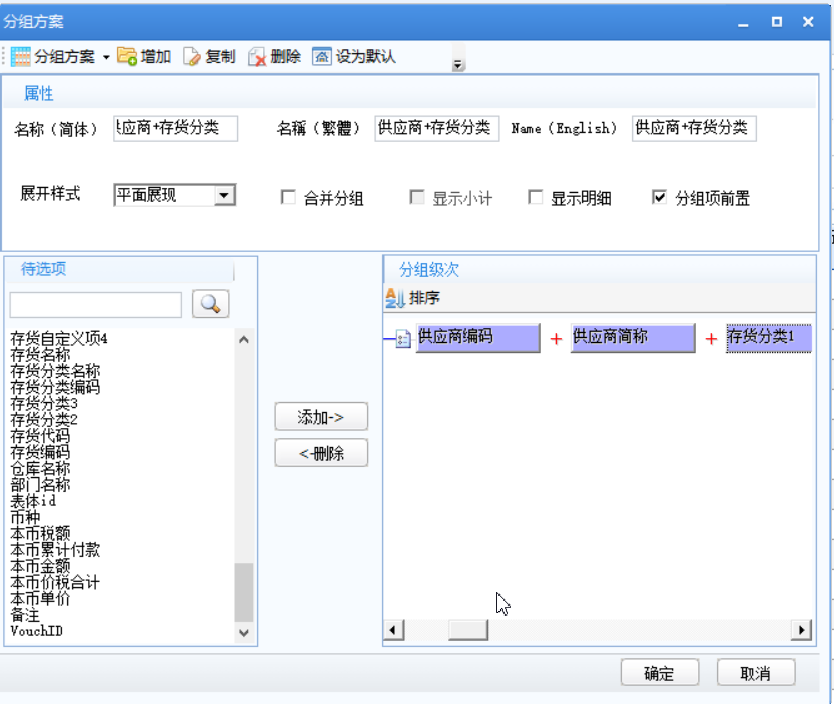Select 币种 in the list

click(25, 517)
